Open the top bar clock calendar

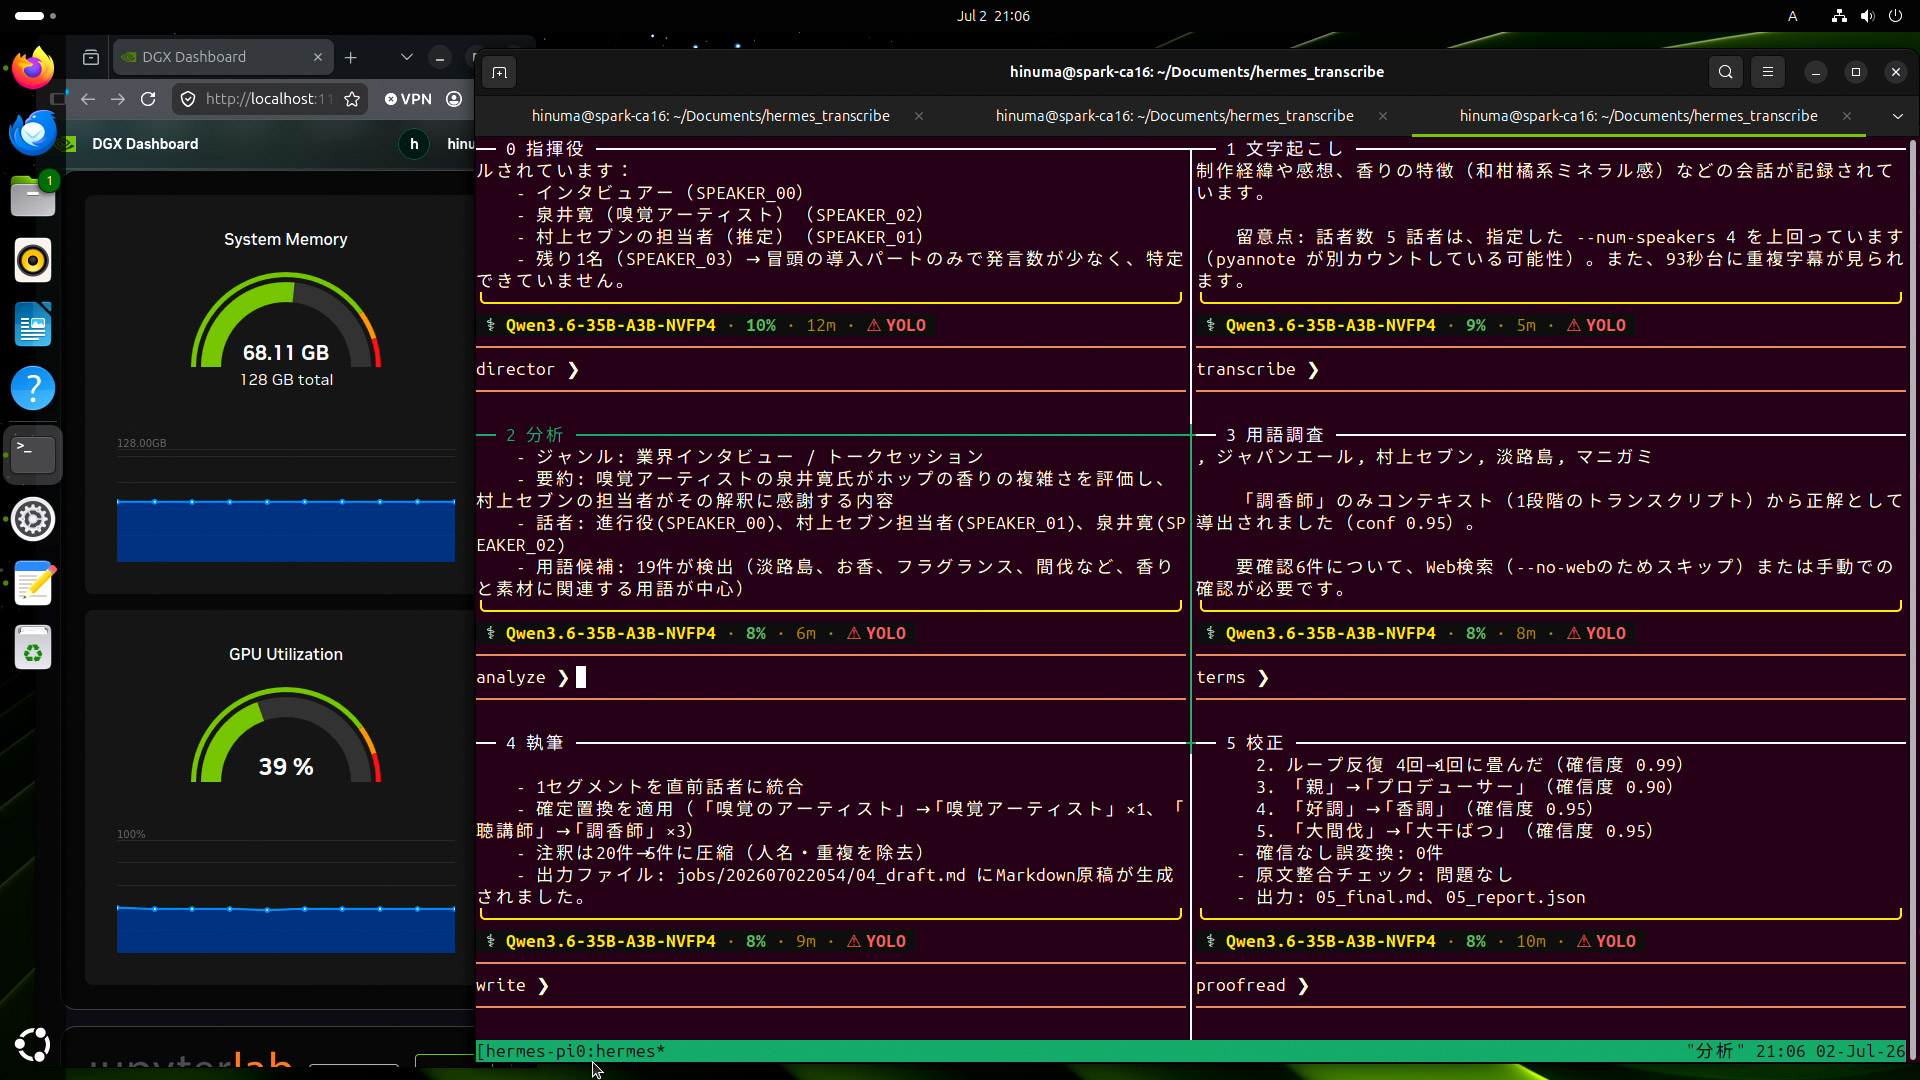click(x=993, y=16)
